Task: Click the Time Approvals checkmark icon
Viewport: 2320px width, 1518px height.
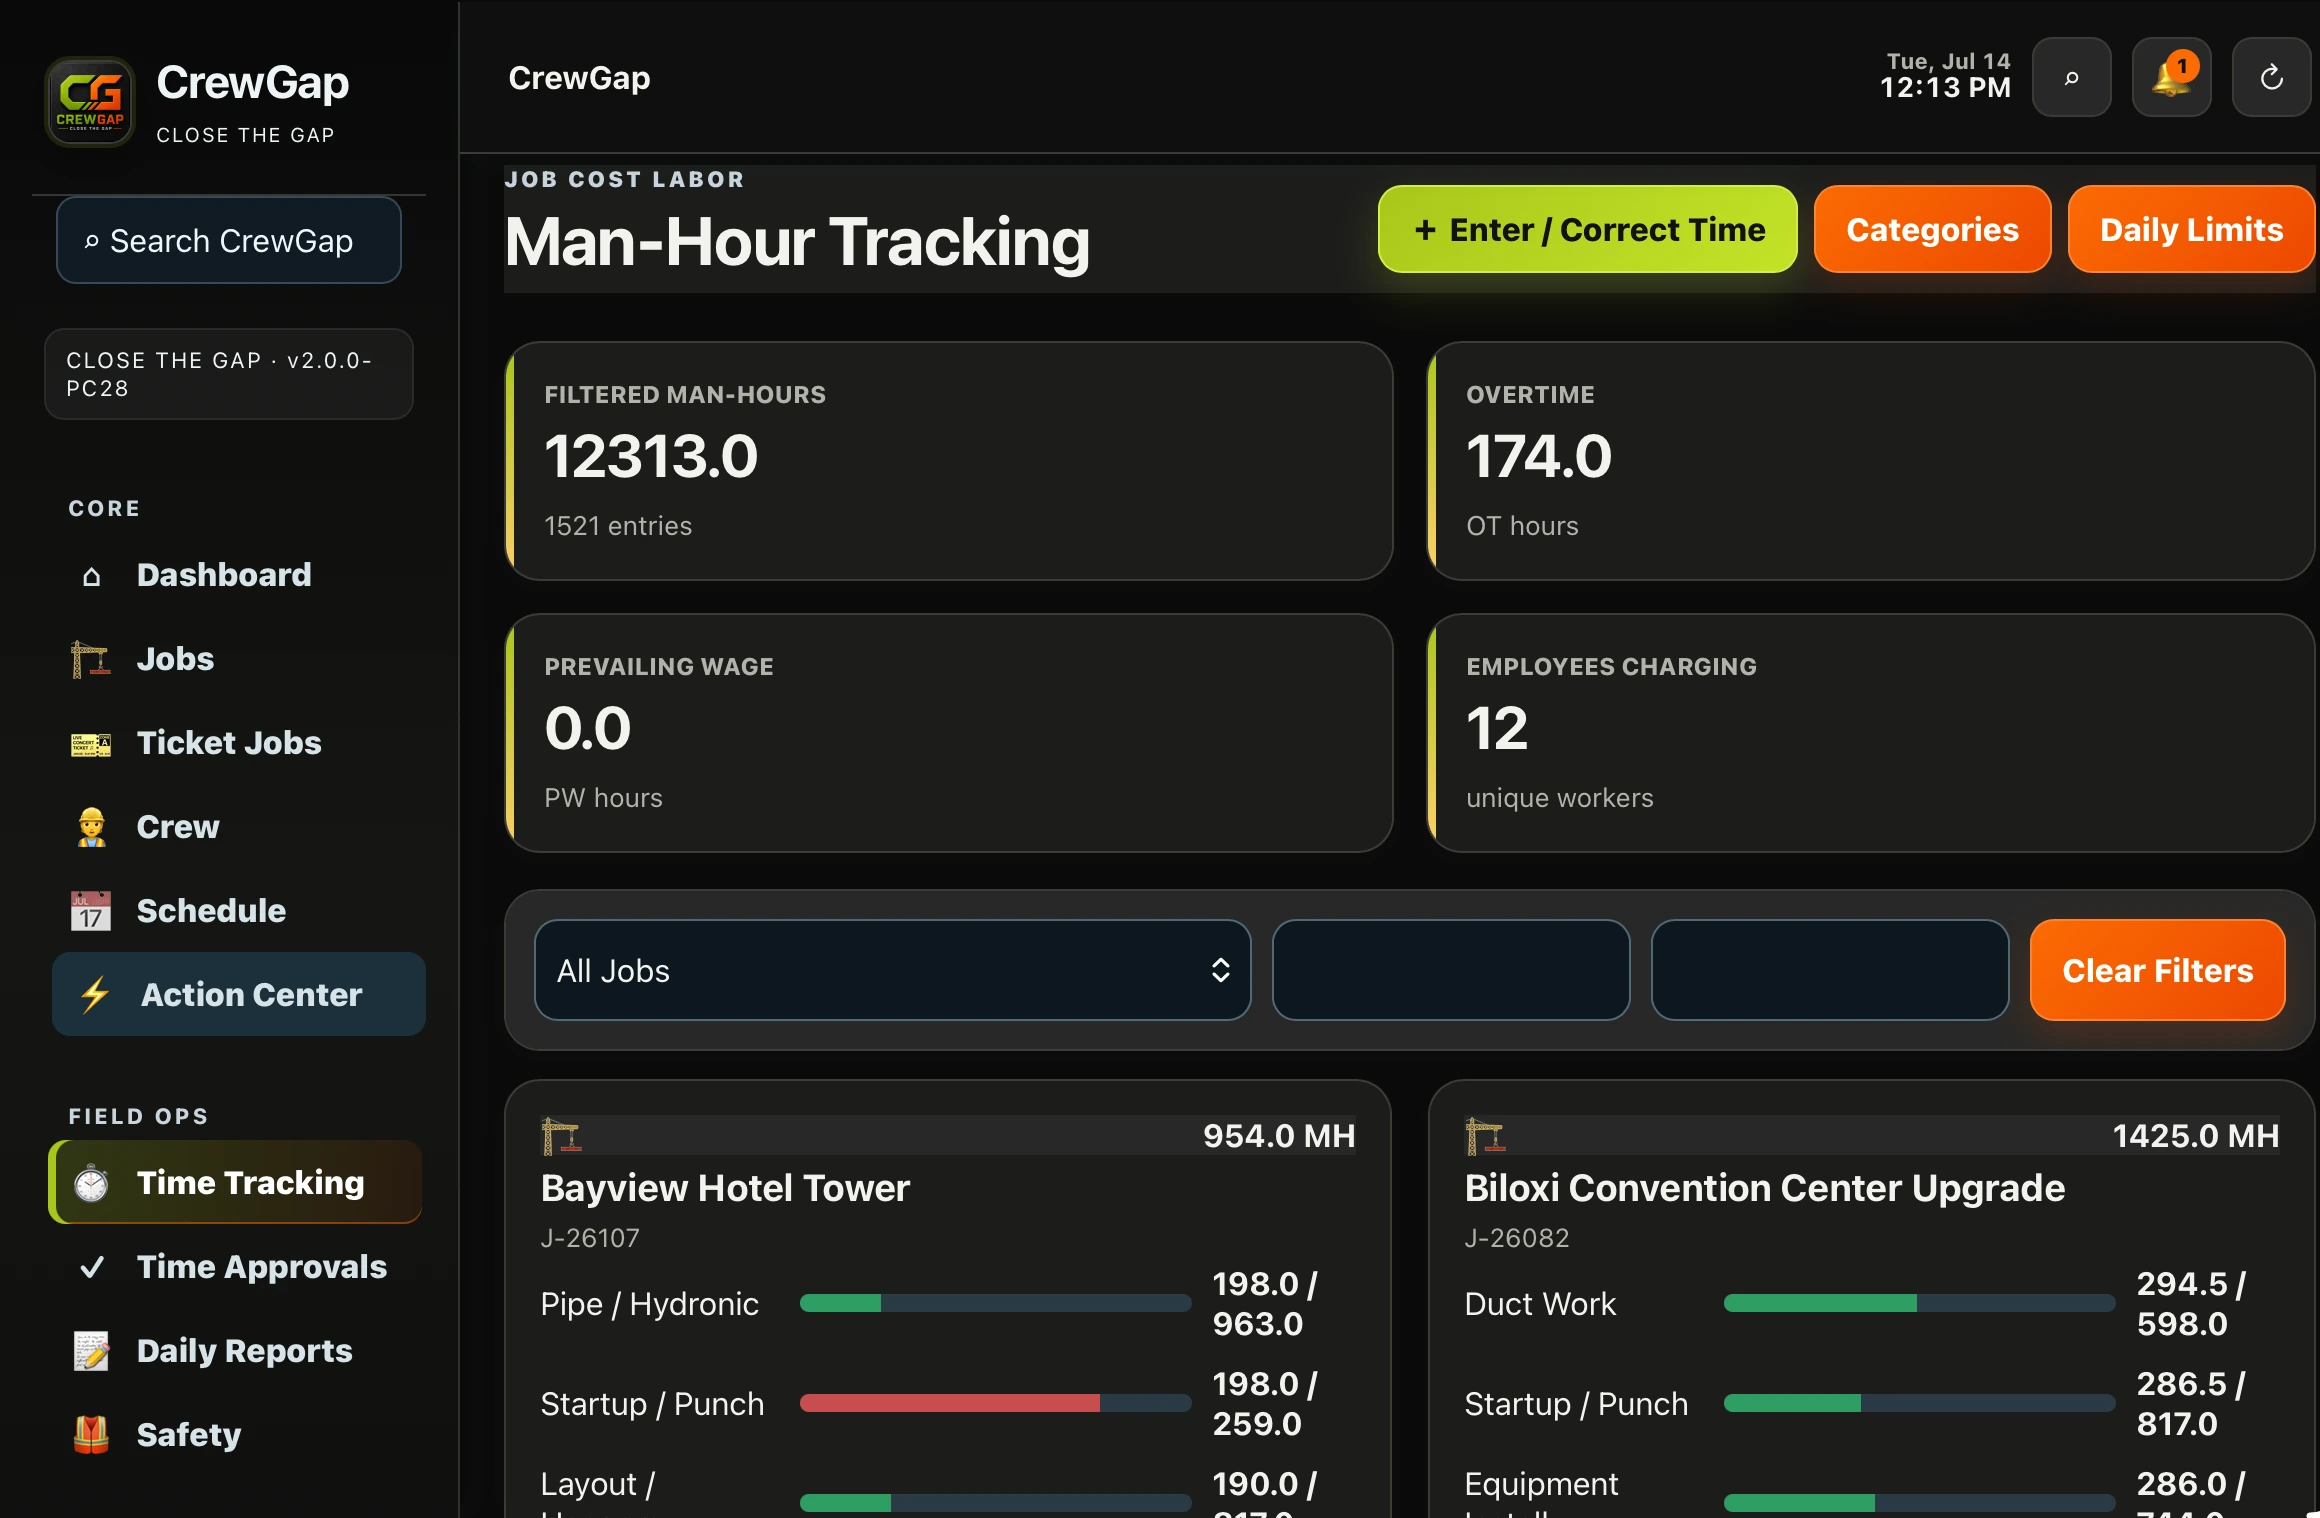Action: (91, 1267)
